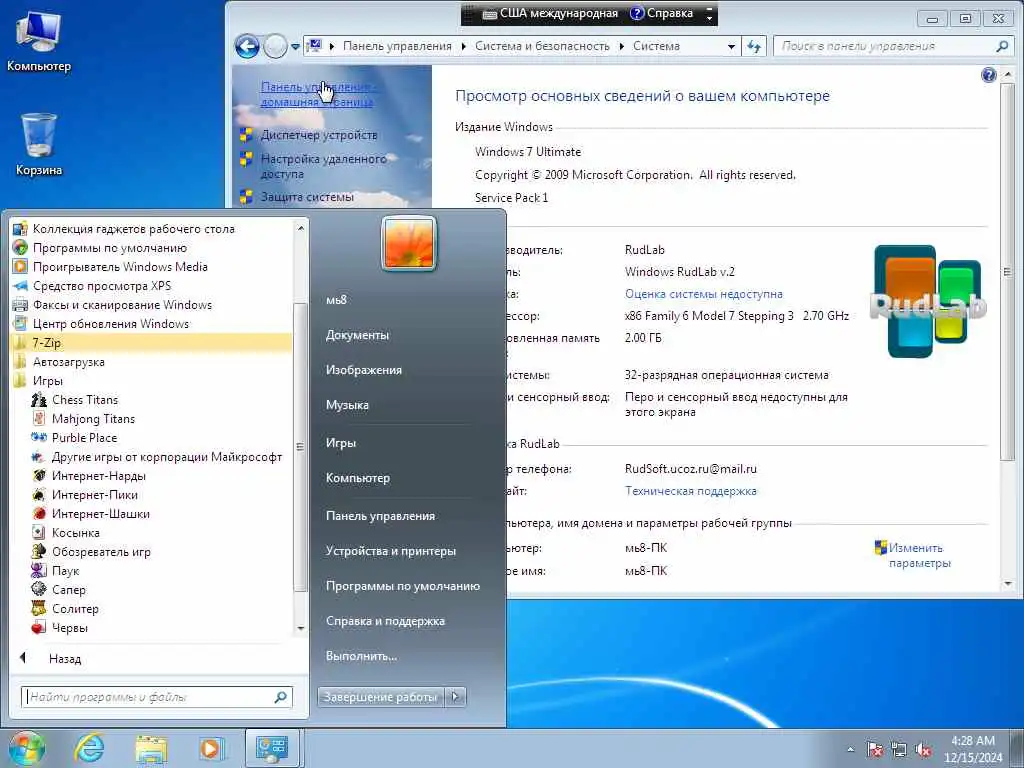Click Изменить параметры link
This screenshot has height=768, width=1024.
pos(920,555)
